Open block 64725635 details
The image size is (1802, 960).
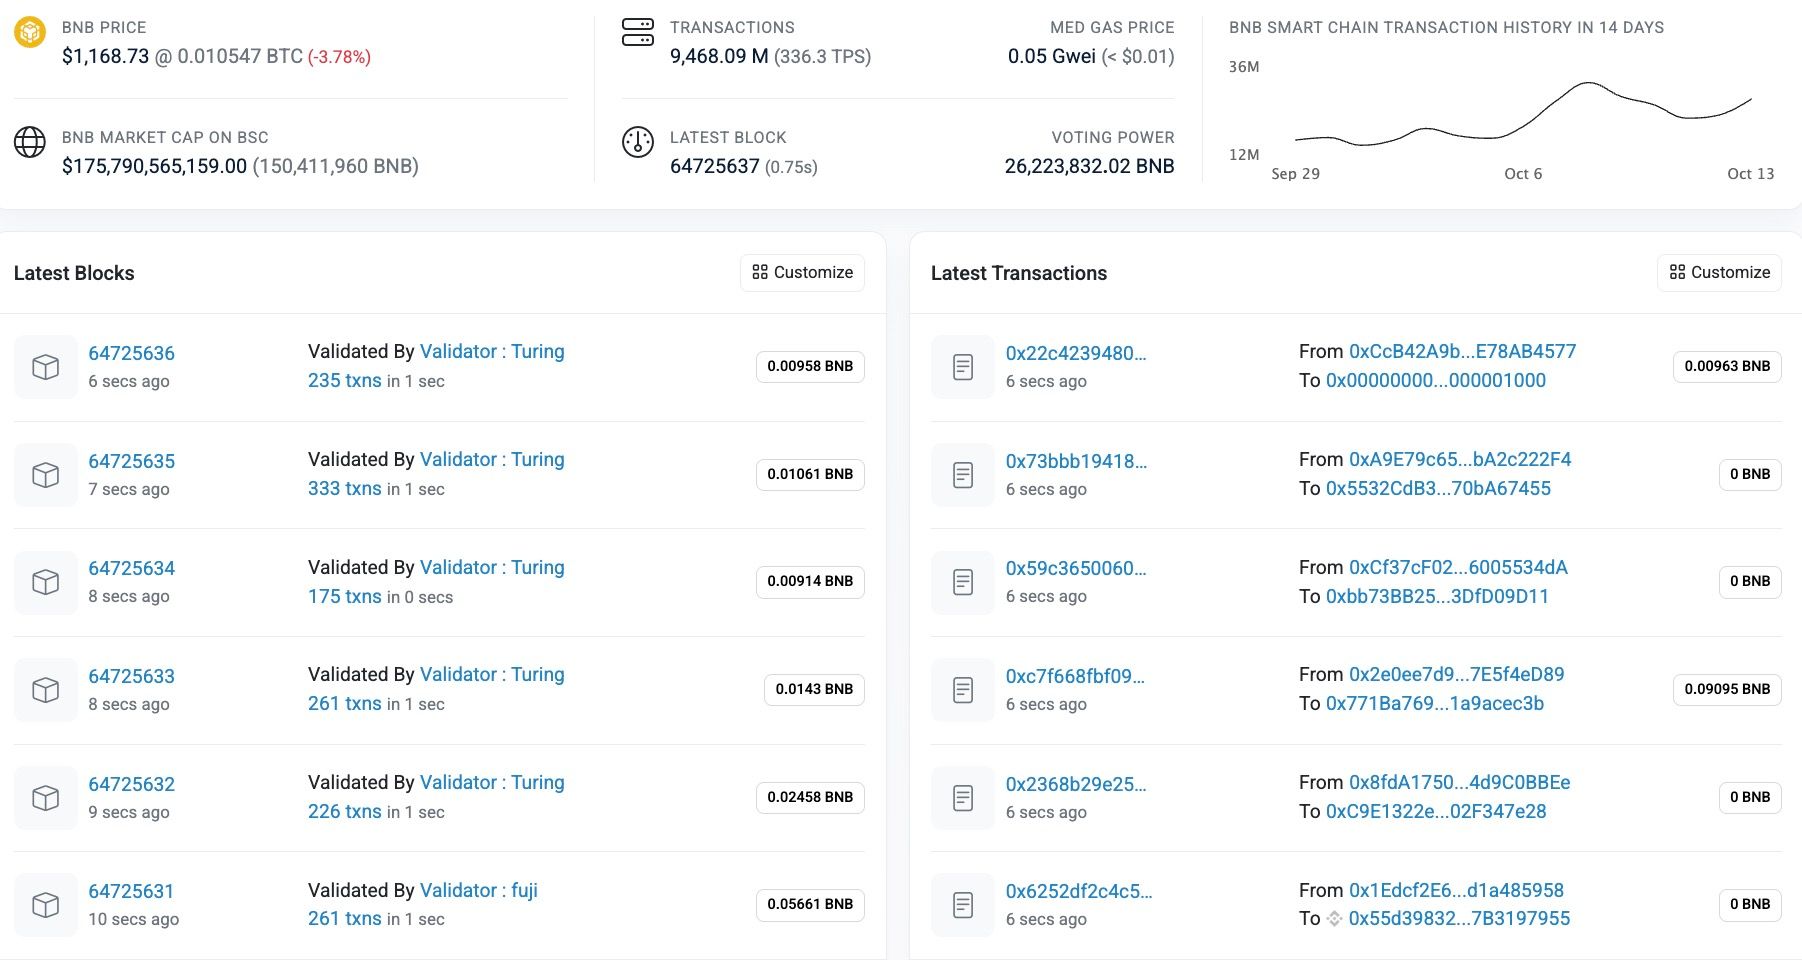[x=131, y=461]
